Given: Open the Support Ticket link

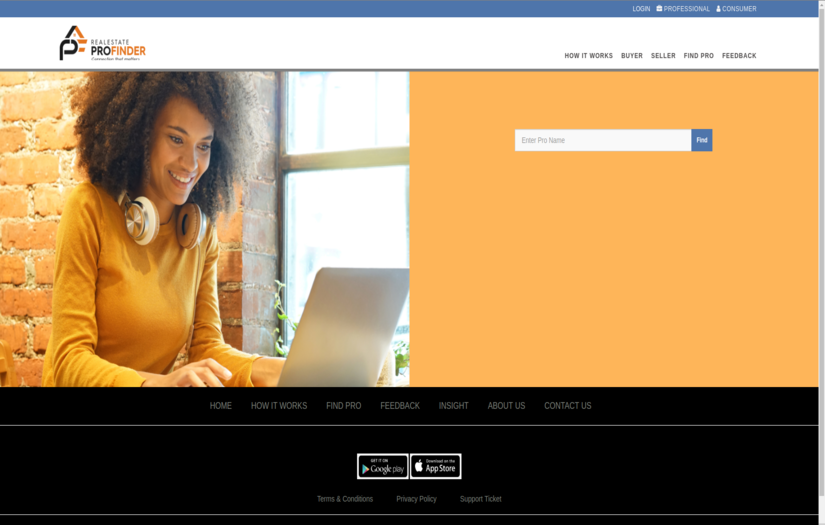Looking at the screenshot, I should 480,499.
